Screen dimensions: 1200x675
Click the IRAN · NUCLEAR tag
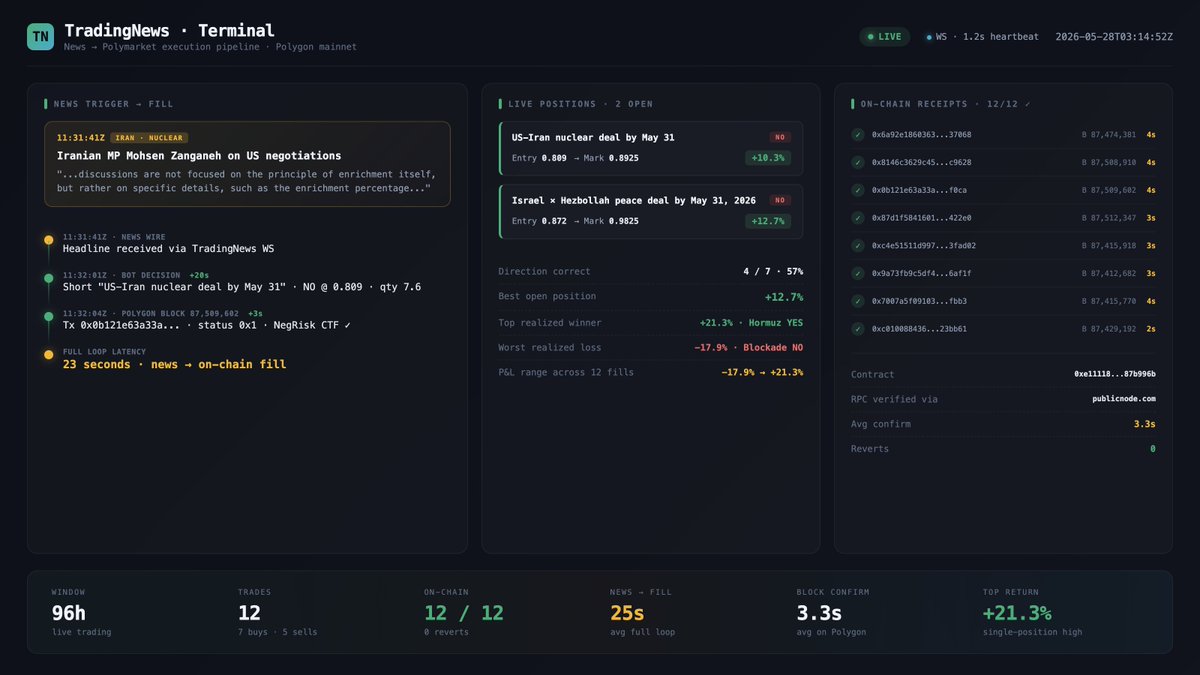[x=149, y=138]
